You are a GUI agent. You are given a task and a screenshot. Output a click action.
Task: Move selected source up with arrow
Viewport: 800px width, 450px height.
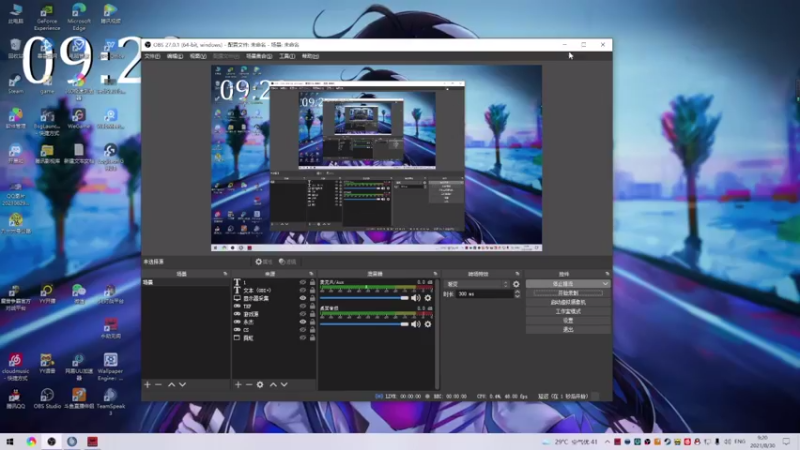(x=271, y=384)
